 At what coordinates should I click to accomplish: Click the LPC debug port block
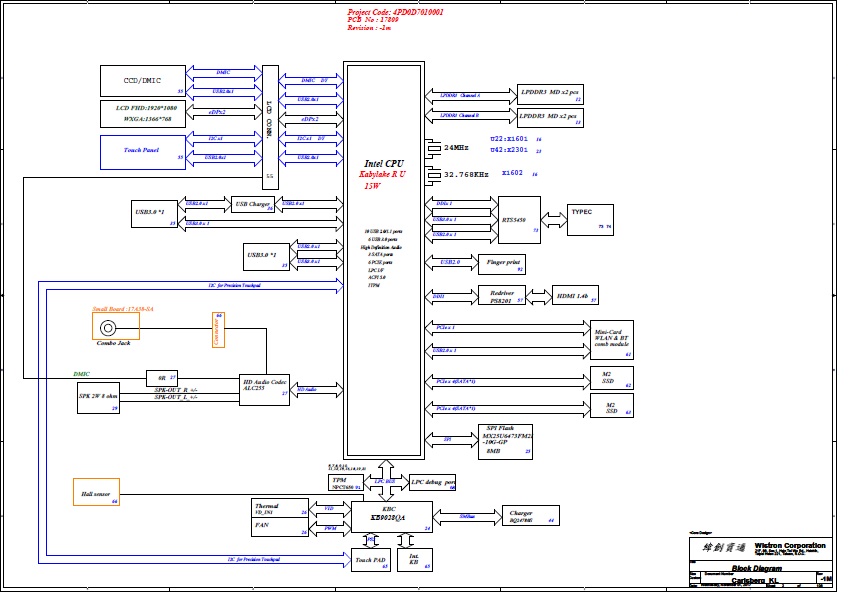(x=433, y=482)
